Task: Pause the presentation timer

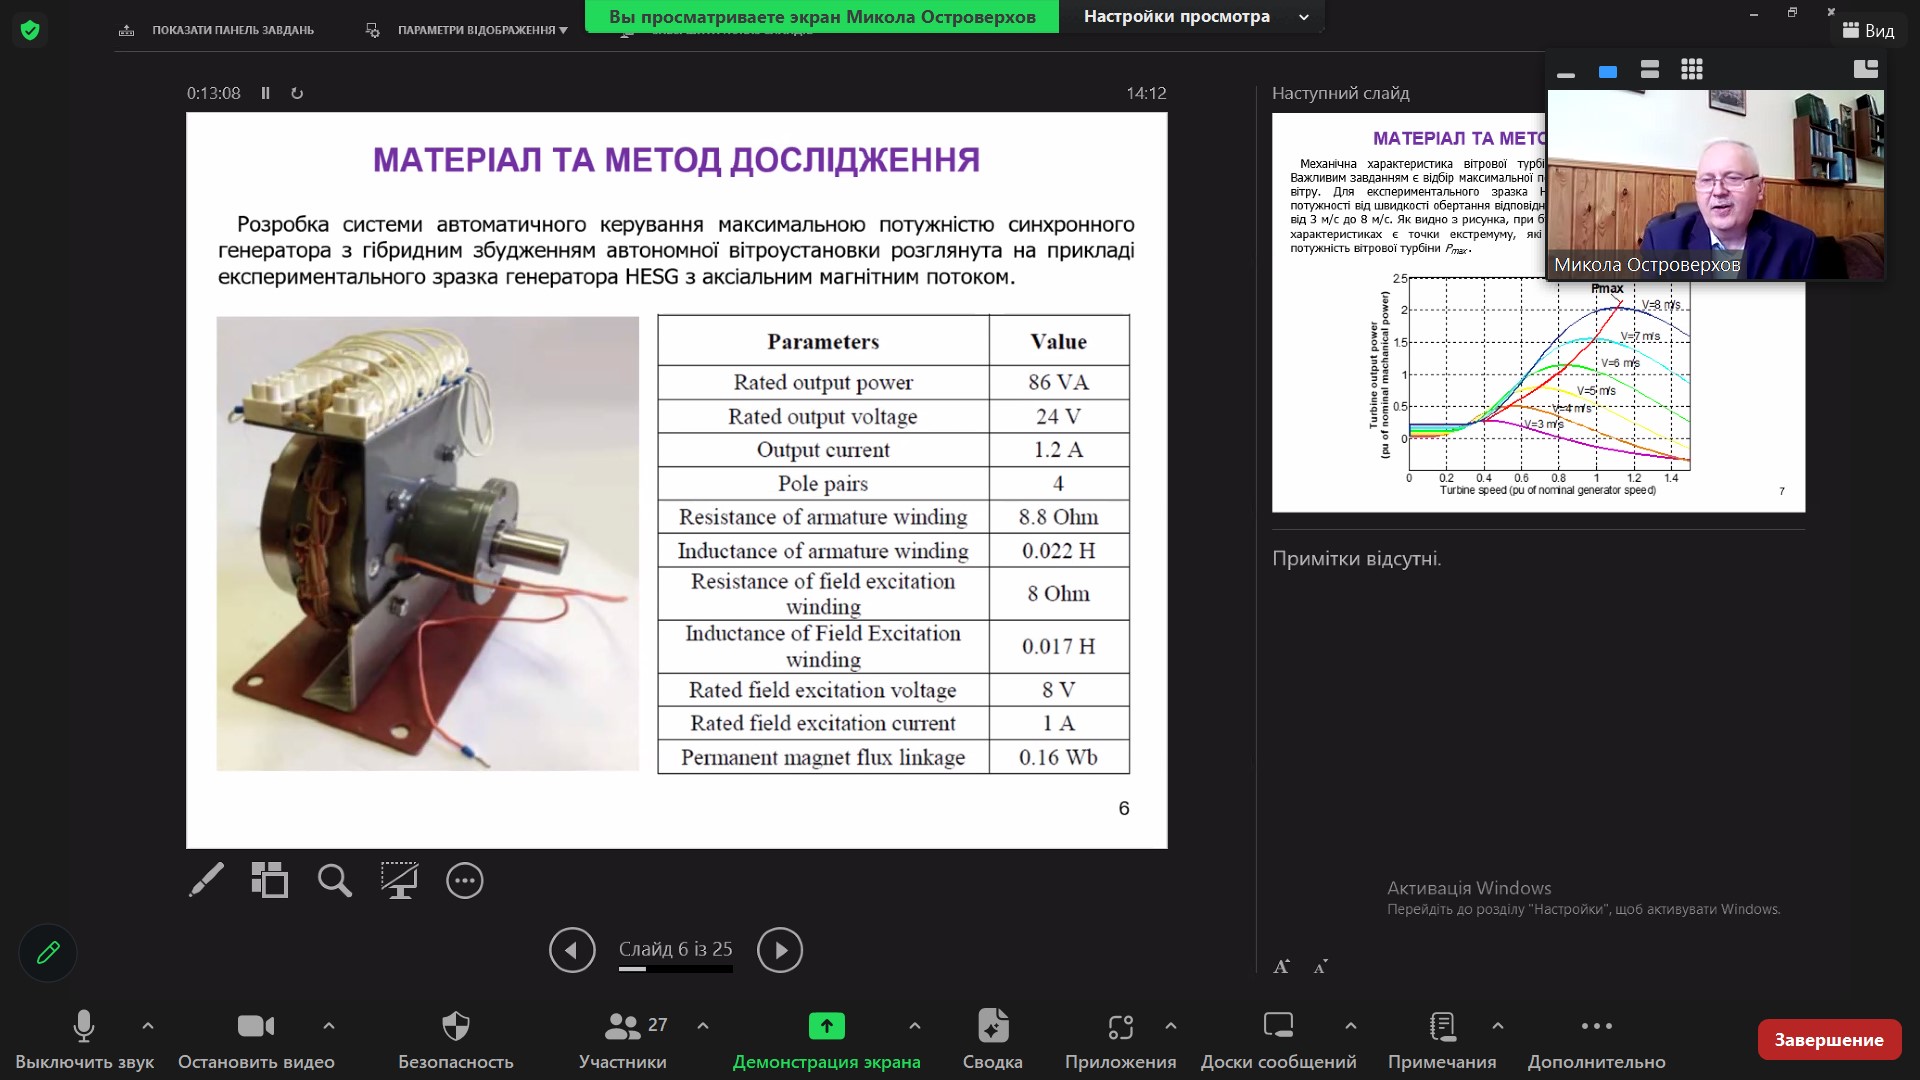Action: click(x=265, y=93)
